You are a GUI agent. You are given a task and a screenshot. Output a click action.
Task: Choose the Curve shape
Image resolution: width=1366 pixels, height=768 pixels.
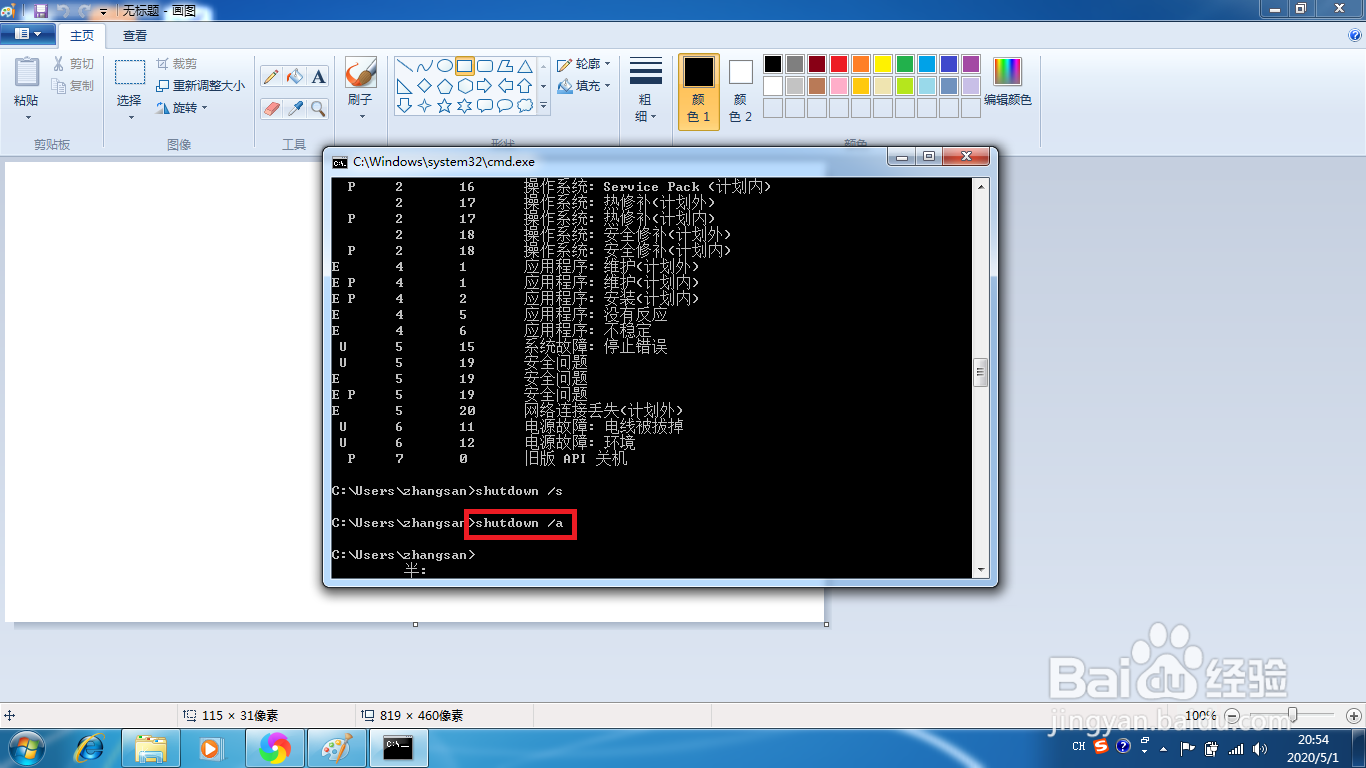425,66
